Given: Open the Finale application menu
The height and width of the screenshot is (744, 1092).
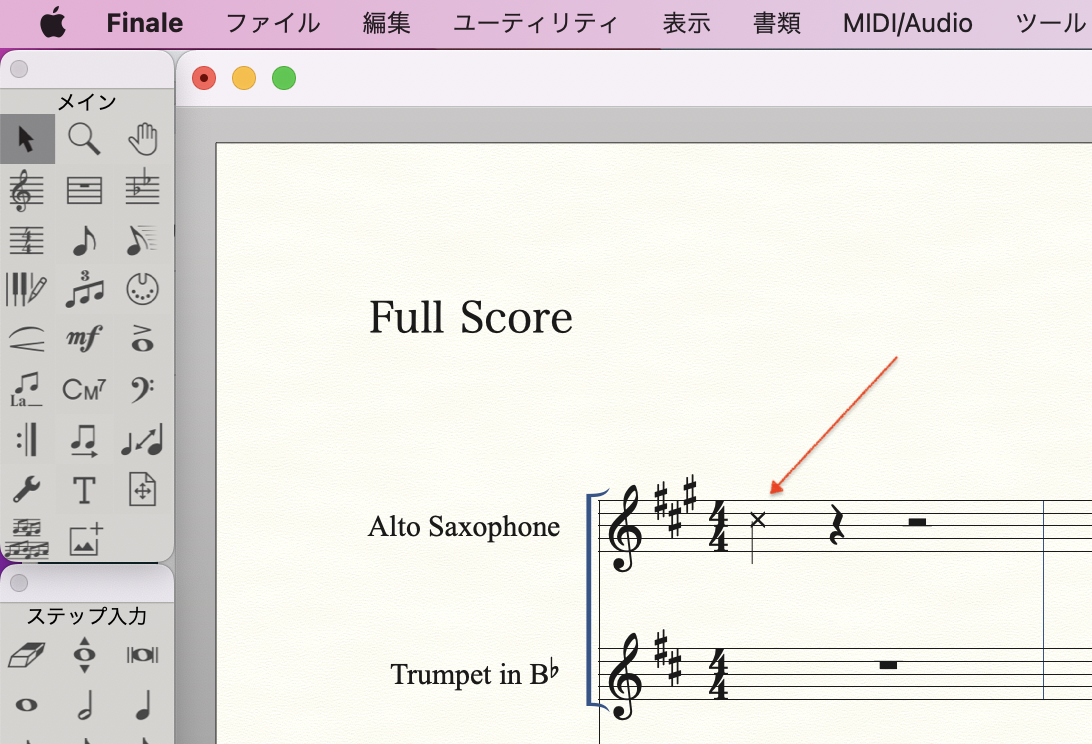Looking at the screenshot, I should pos(145,24).
